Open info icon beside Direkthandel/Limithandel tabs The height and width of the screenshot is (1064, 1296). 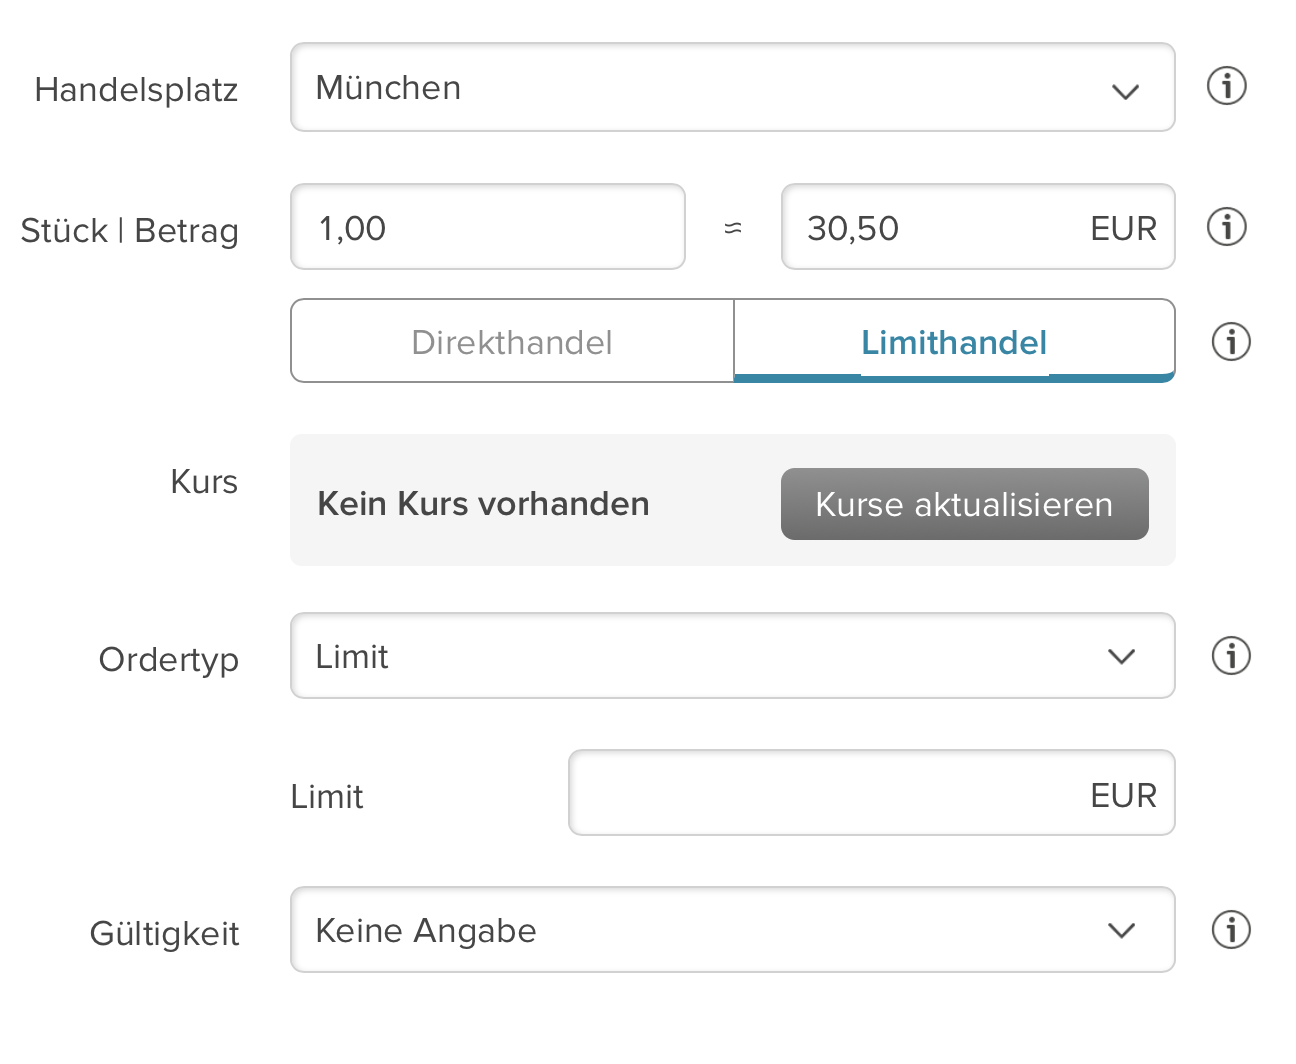[1230, 342]
